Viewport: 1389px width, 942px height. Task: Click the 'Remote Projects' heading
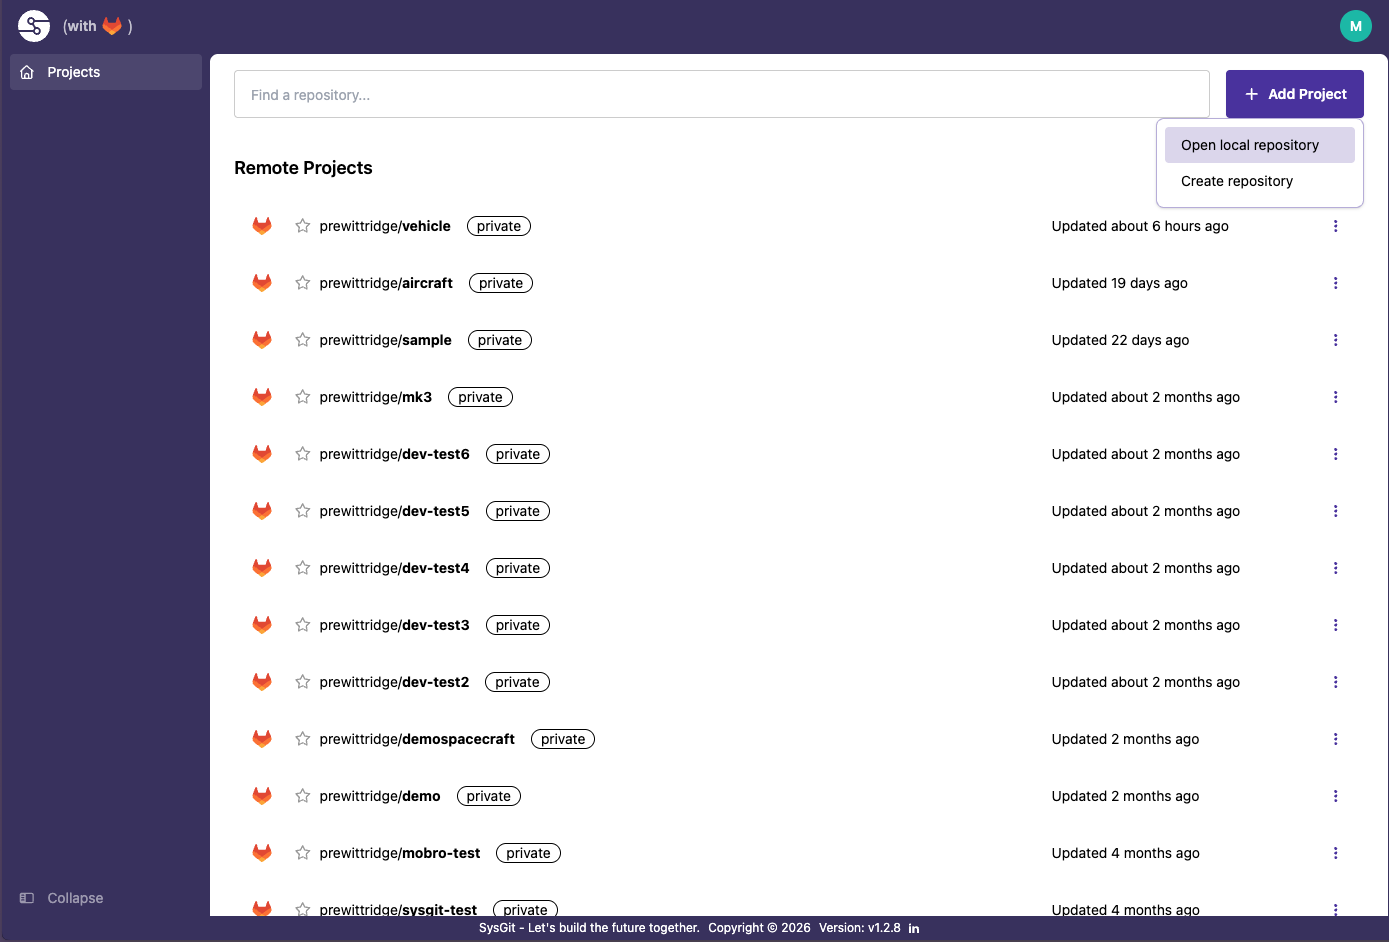pyautogui.click(x=303, y=168)
